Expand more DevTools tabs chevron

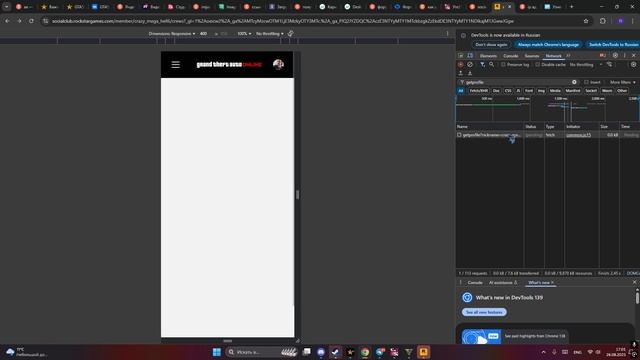pyautogui.click(x=568, y=56)
